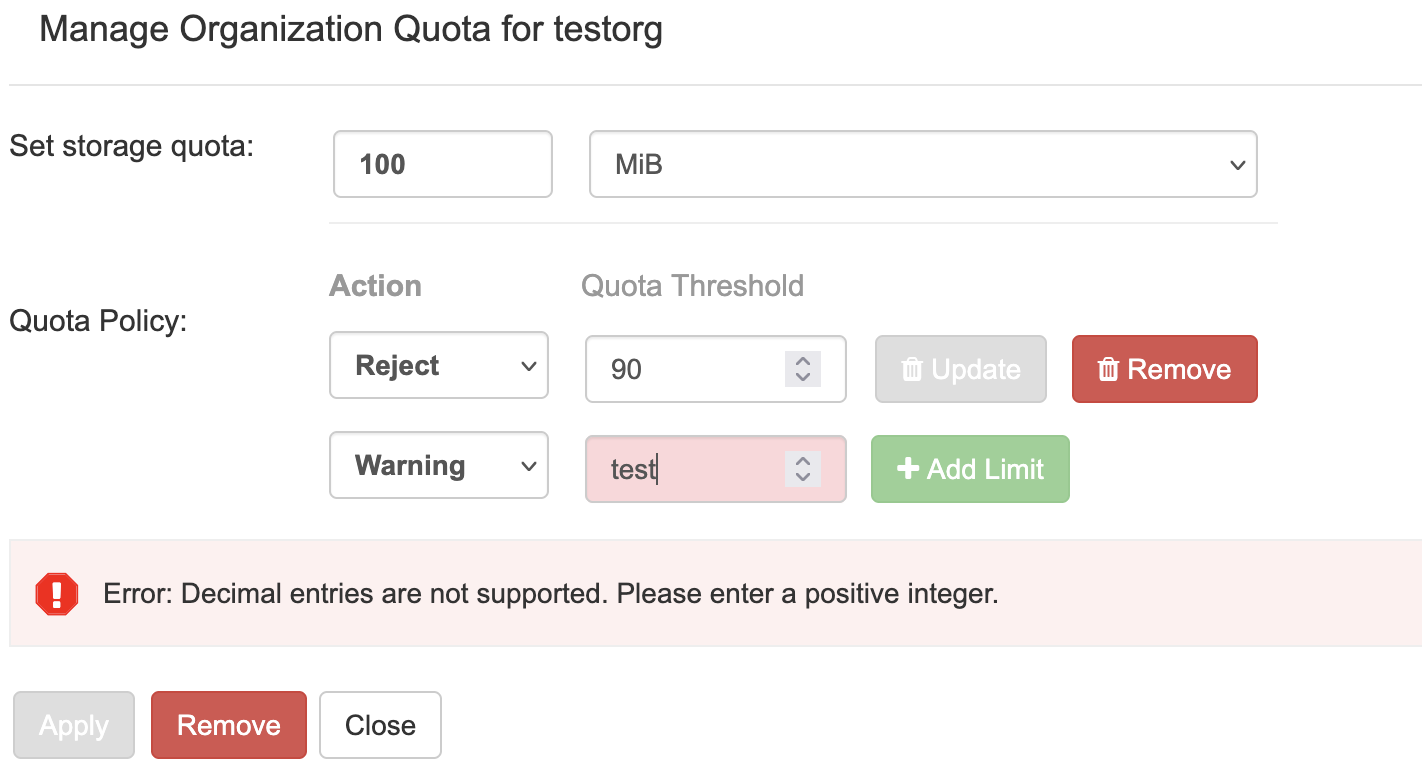Click the bottom Remove button beside Apply

click(229, 725)
